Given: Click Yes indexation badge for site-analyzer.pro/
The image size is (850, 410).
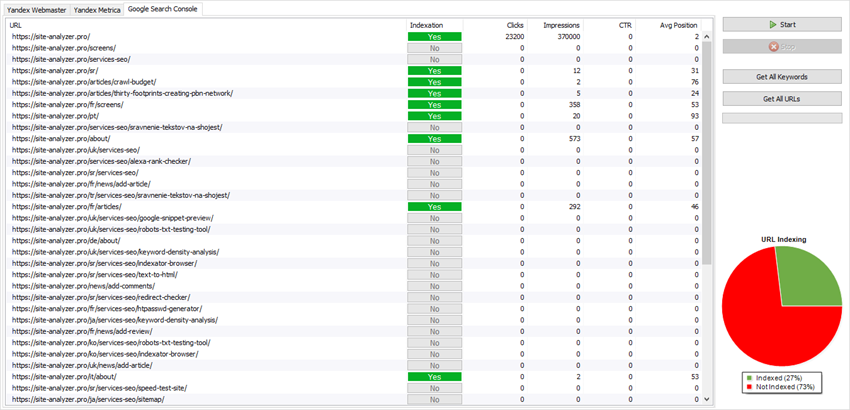Looking at the screenshot, I should pos(435,37).
